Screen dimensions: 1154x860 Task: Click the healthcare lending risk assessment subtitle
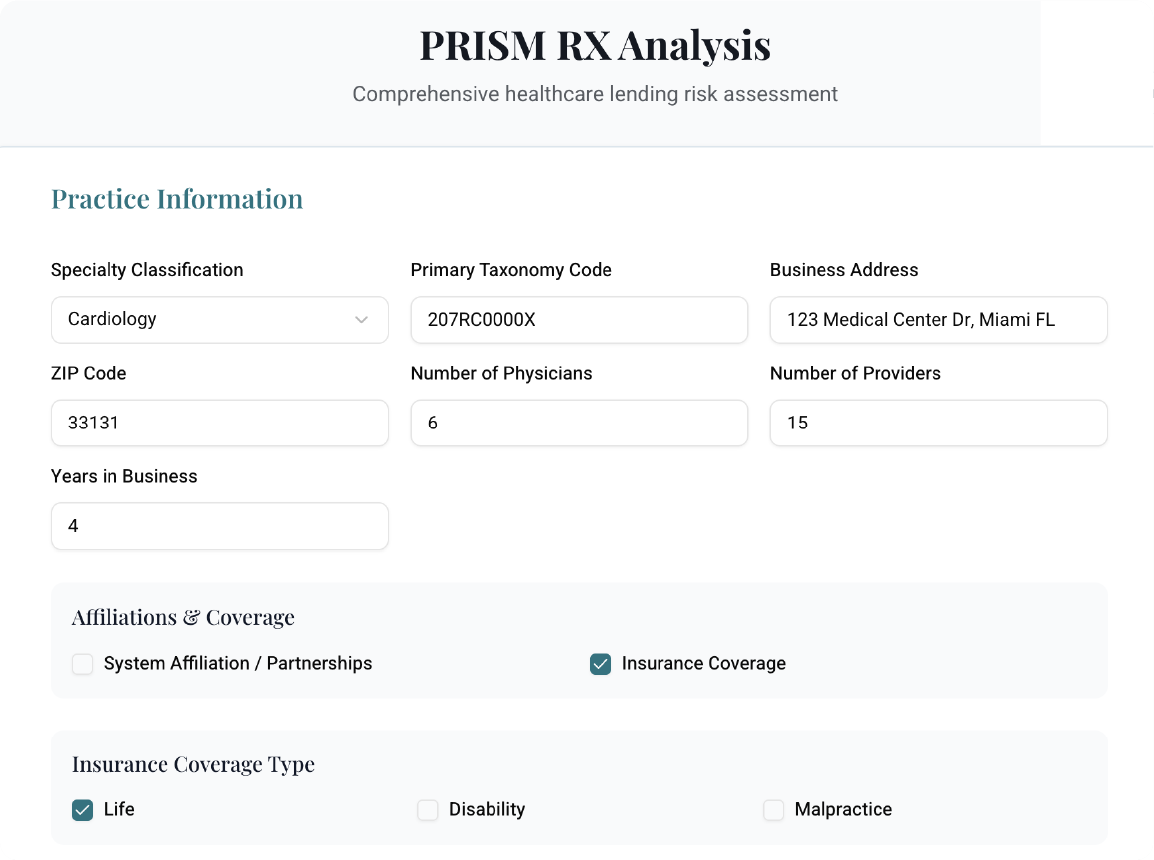coord(594,94)
